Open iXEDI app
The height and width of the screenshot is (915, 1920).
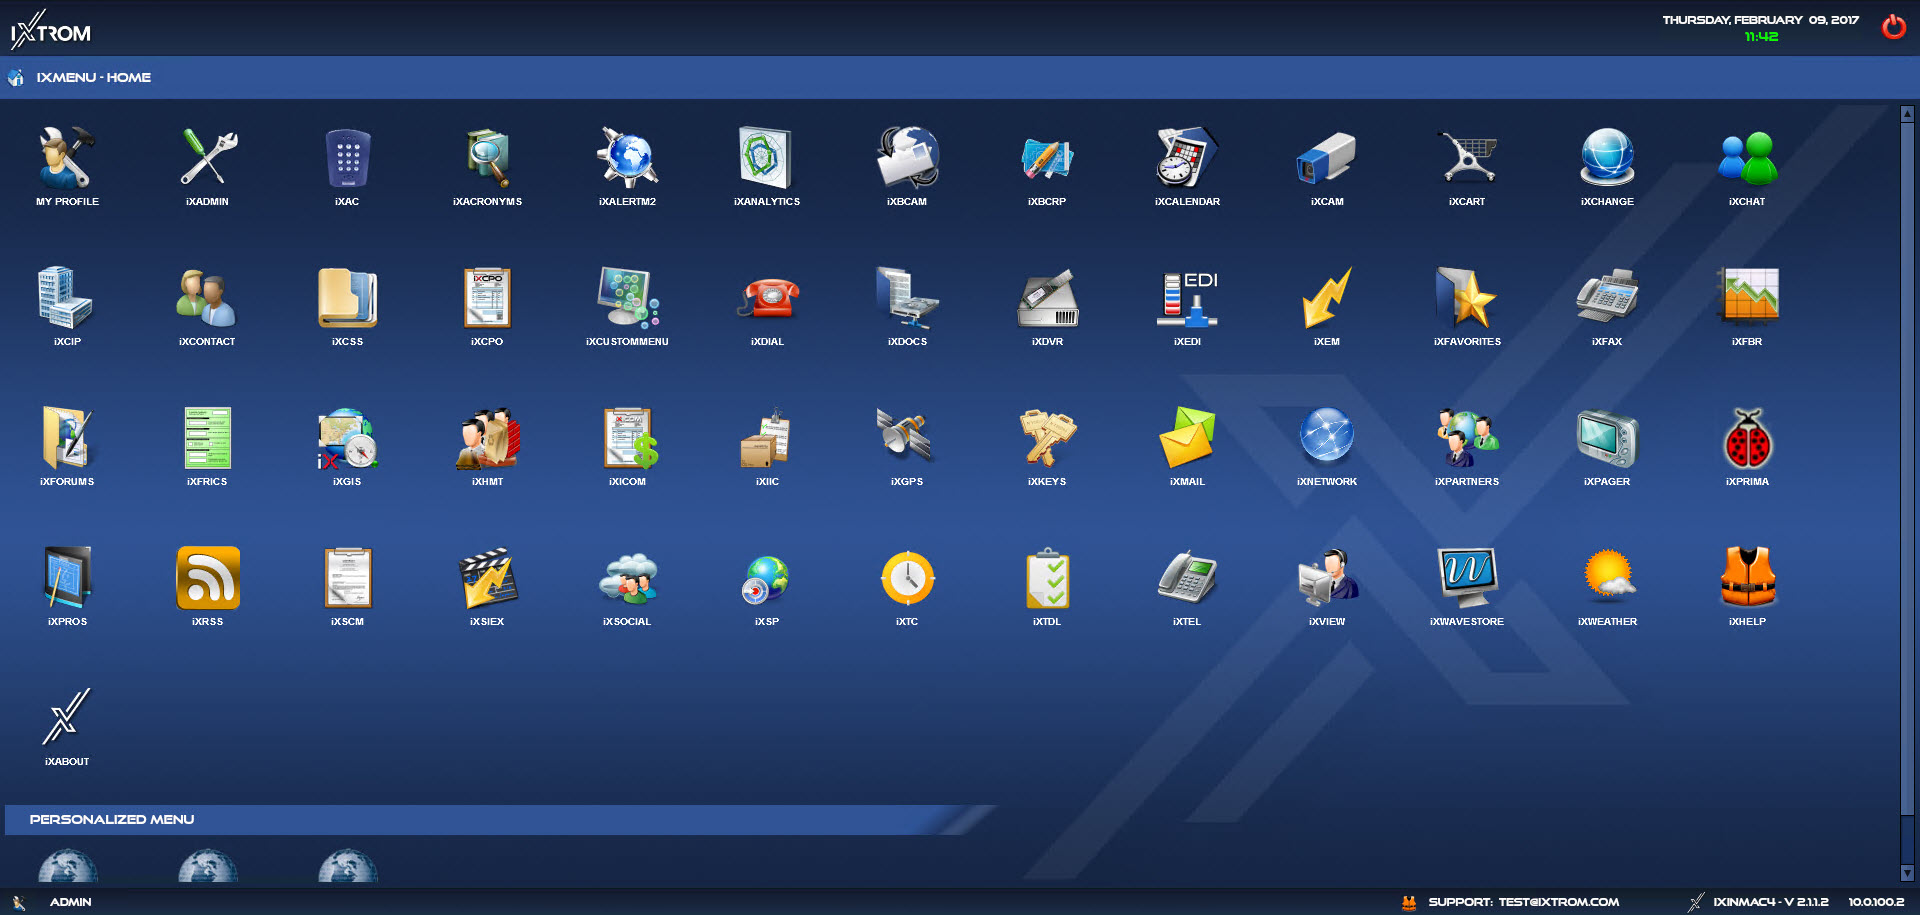pyautogui.click(x=1187, y=298)
